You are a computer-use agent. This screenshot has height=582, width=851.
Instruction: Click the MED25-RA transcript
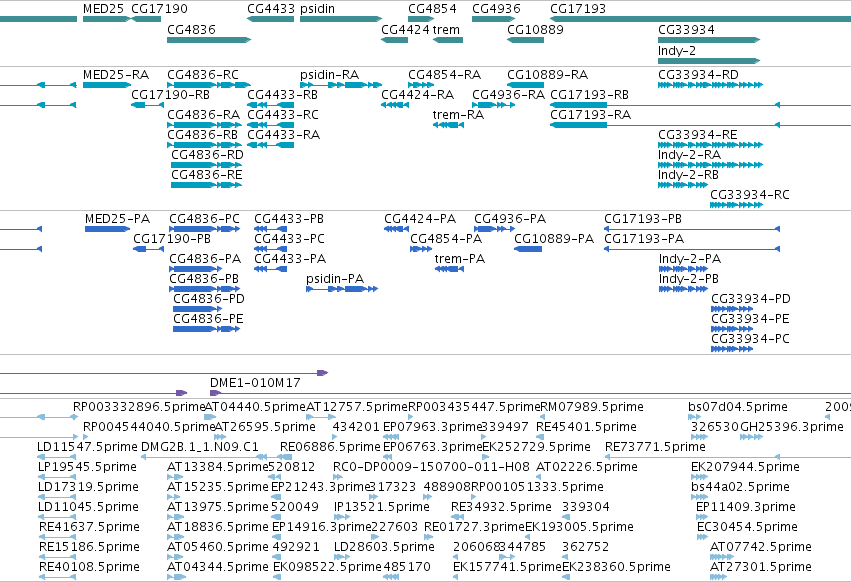point(116,74)
